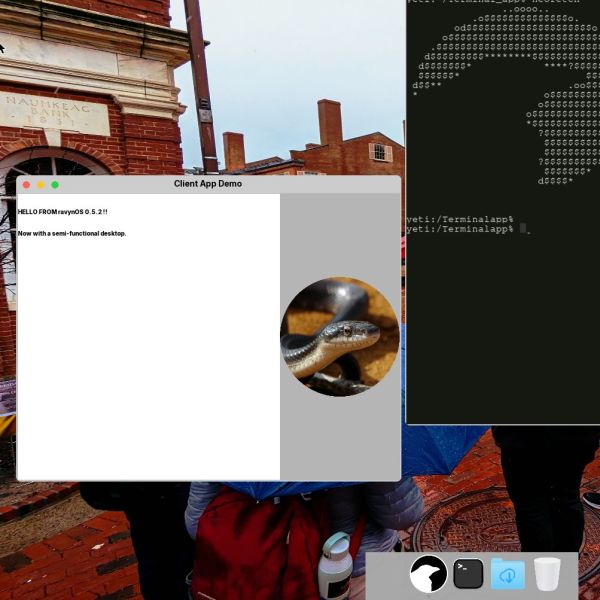Click the Naumkeag Bank sign on the wallpaper

click(55, 112)
